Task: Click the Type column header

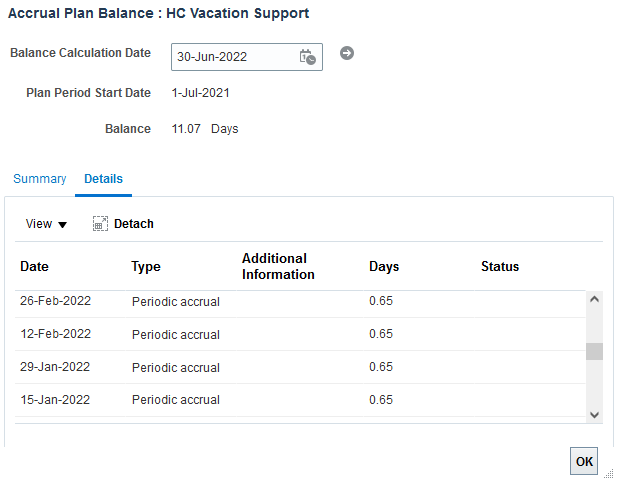Action: [146, 267]
